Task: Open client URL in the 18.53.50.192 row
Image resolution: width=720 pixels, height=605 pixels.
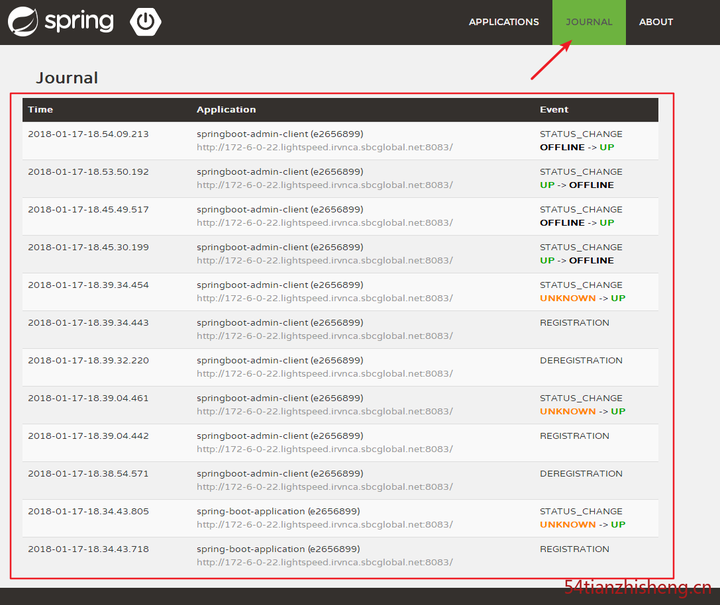Action: point(325,185)
